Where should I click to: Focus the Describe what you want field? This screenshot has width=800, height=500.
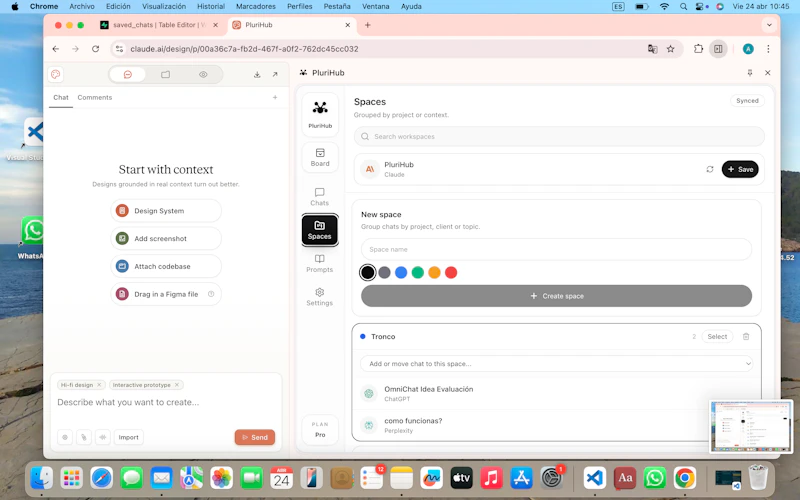166,403
